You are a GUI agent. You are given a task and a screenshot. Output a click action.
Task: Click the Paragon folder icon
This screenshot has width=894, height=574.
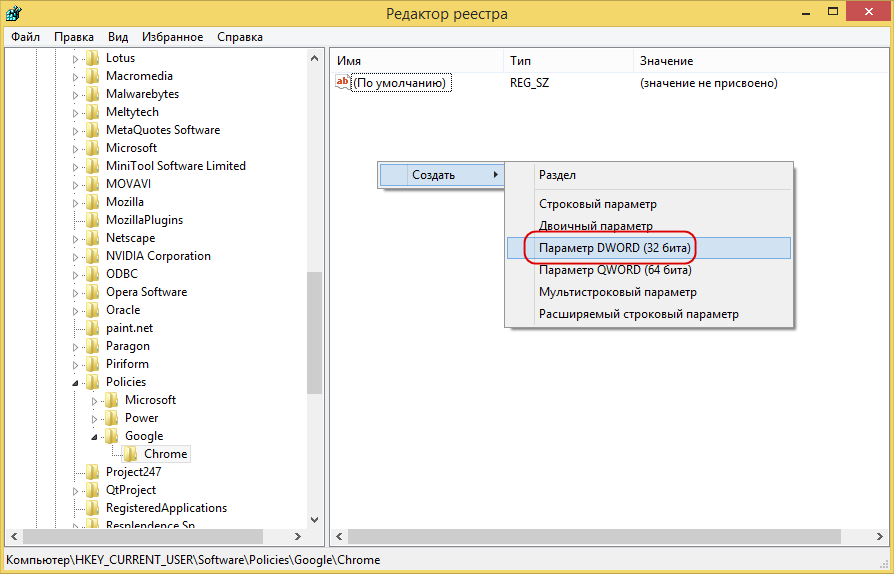(x=92, y=346)
